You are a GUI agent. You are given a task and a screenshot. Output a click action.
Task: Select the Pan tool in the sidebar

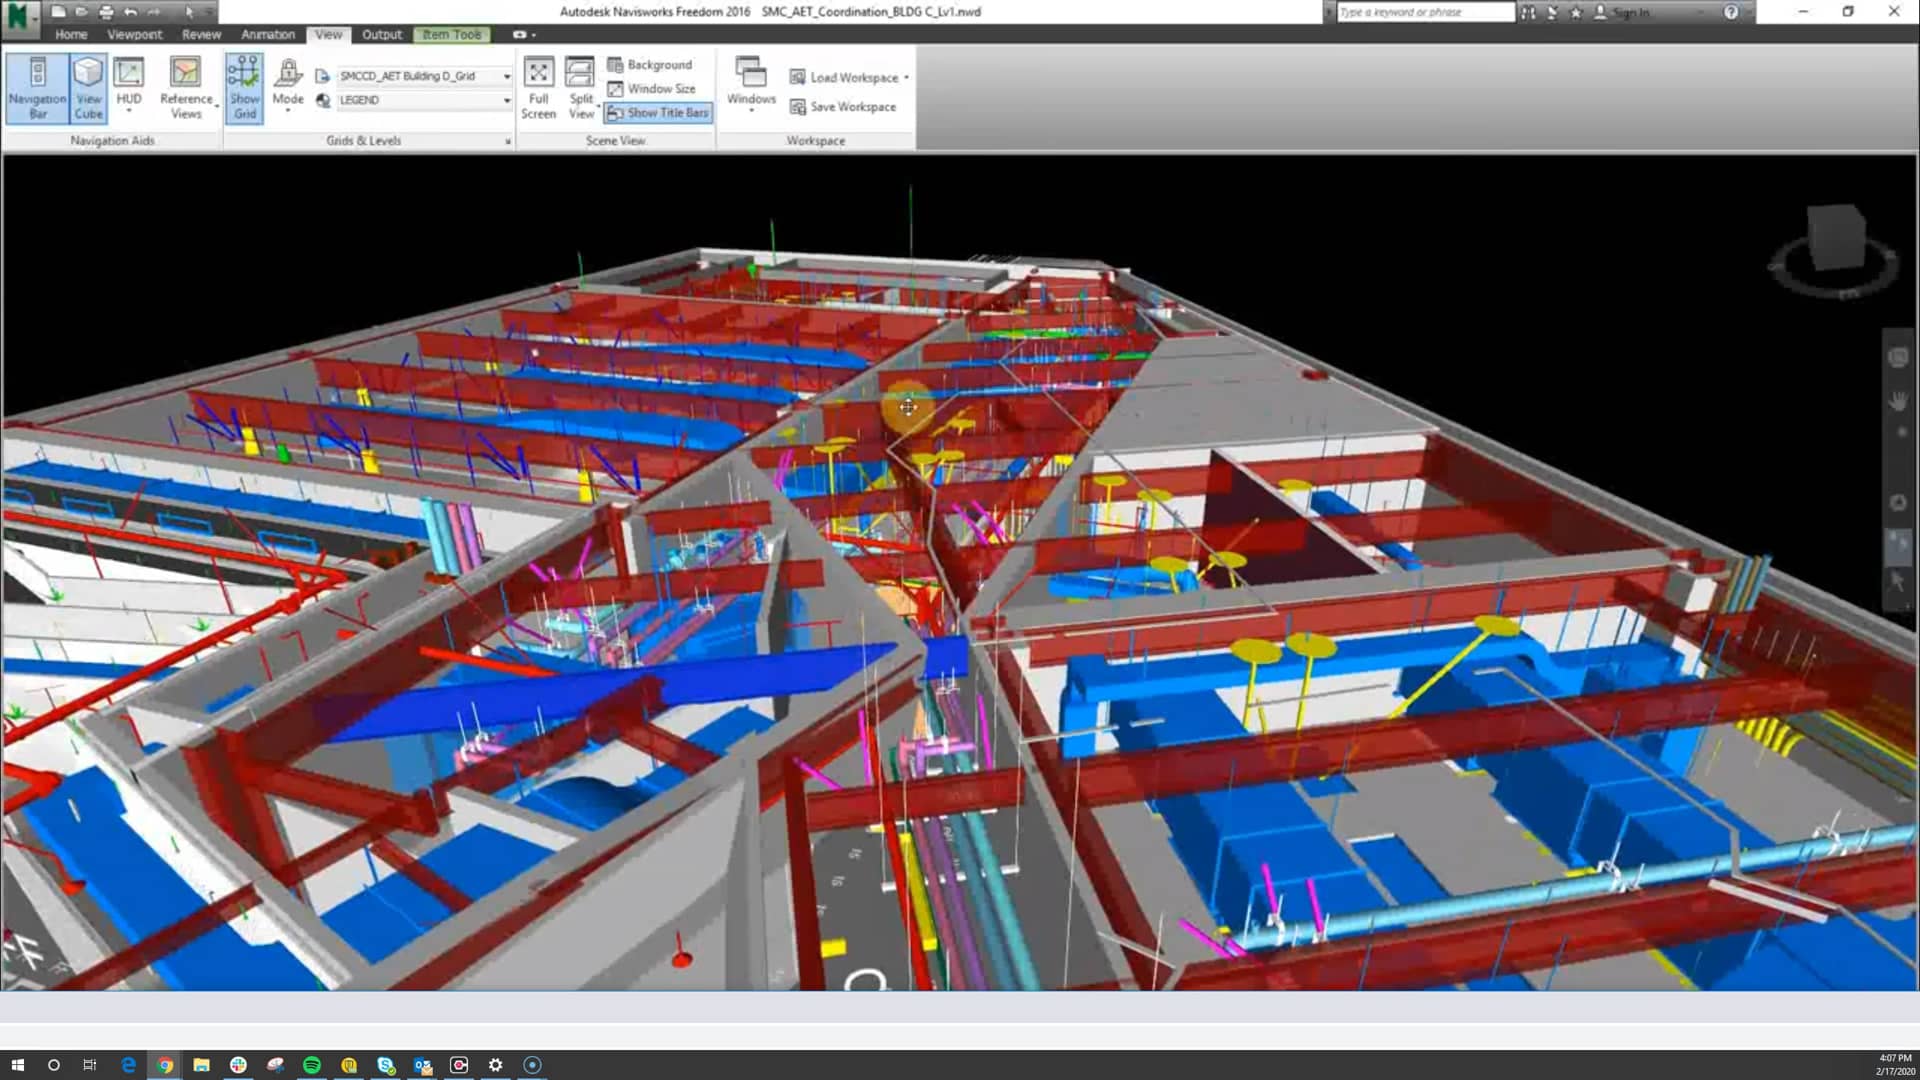(x=1898, y=401)
